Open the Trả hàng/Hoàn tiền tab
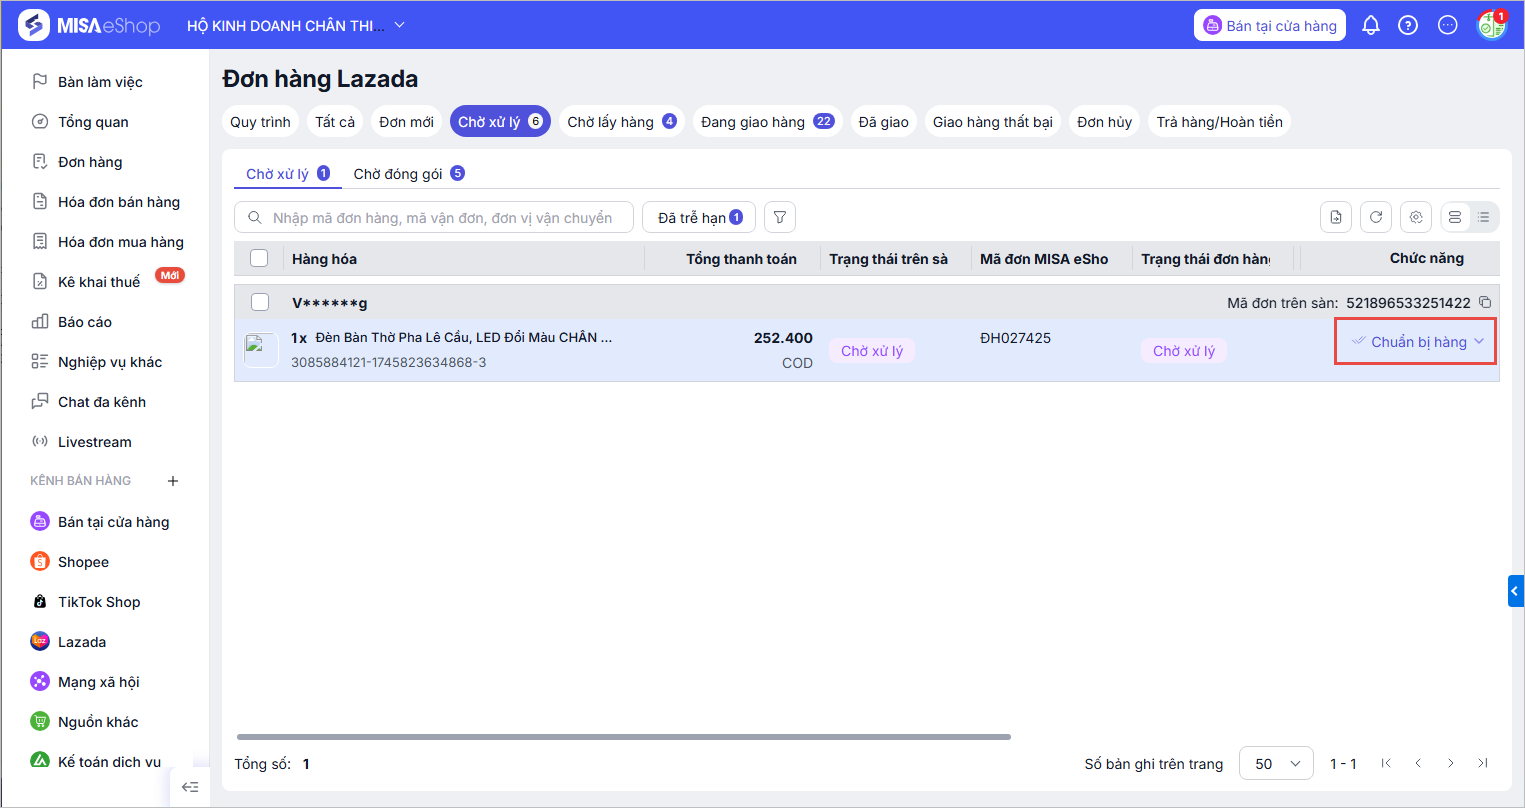Viewport: 1525px width, 808px height. (1220, 122)
